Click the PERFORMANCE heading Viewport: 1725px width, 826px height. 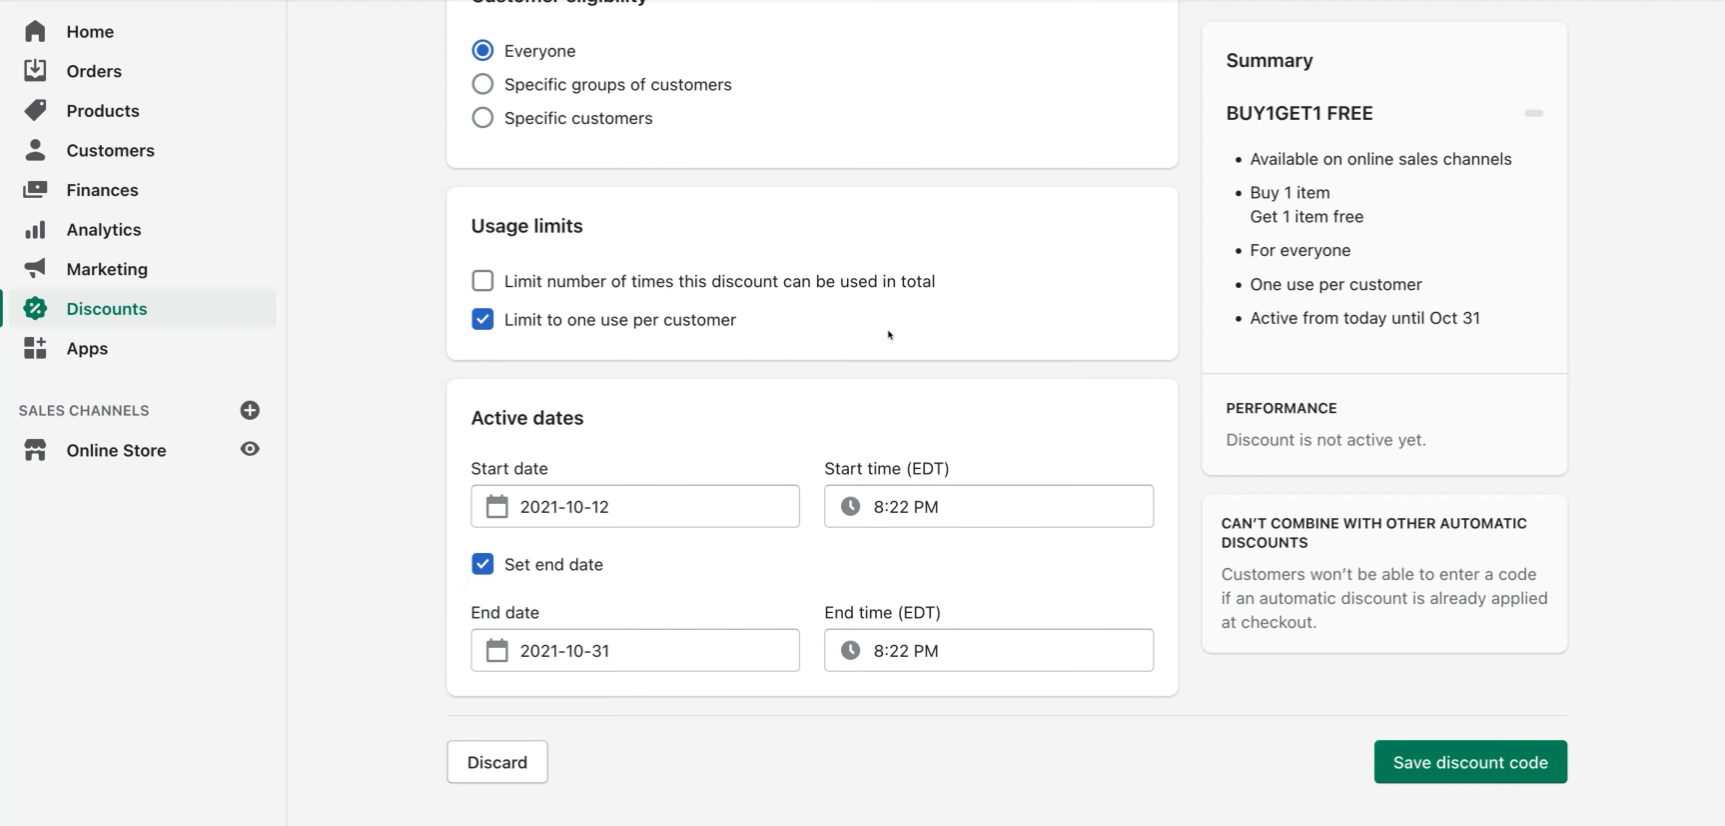pos(1281,408)
